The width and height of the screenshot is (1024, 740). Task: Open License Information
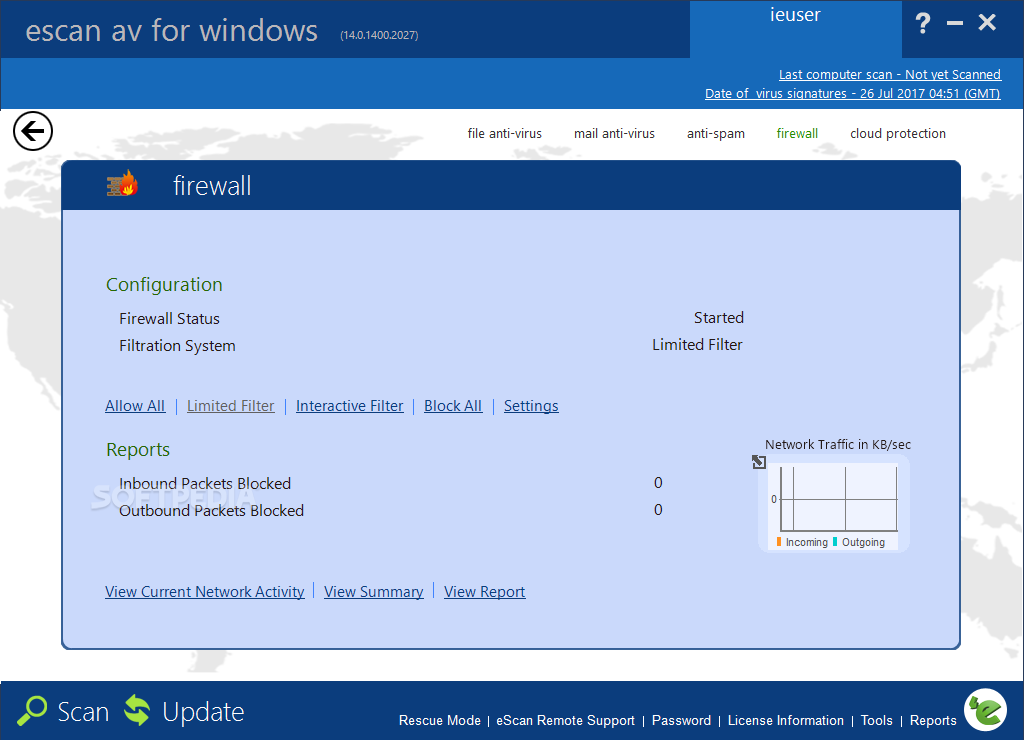click(x=786, y=720)
